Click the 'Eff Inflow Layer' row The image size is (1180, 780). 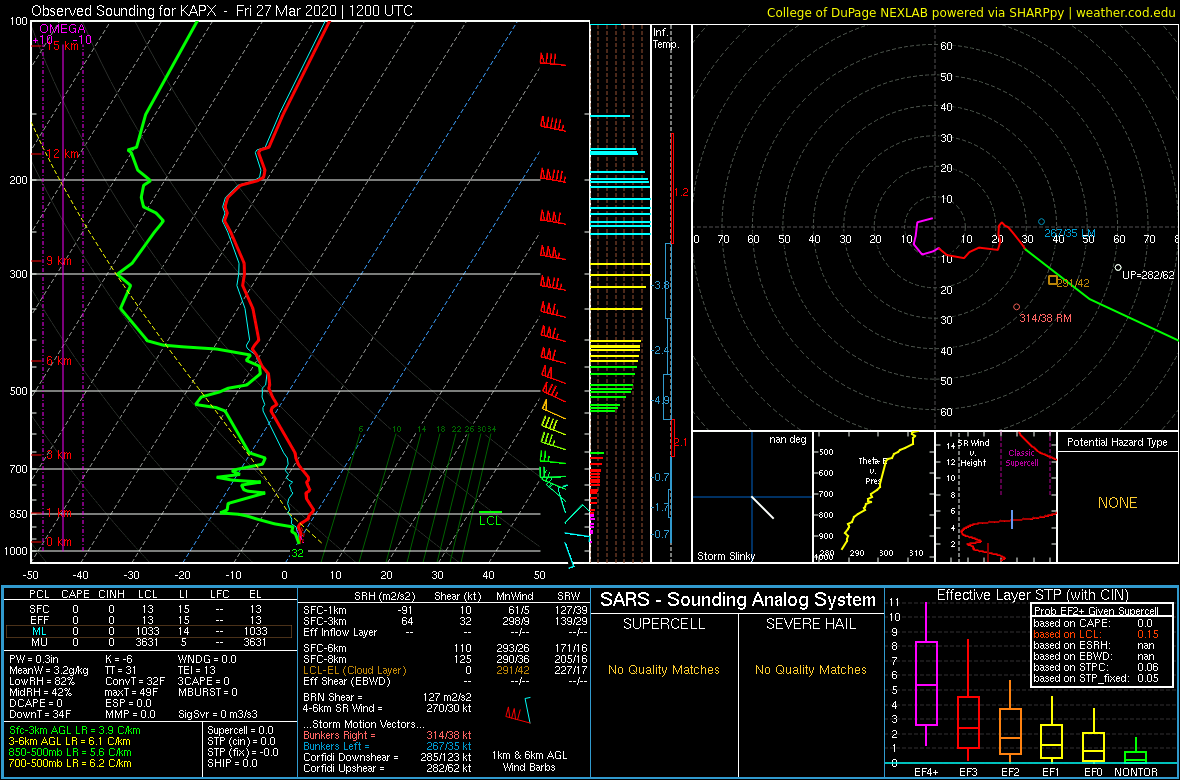tap(445, 632)
